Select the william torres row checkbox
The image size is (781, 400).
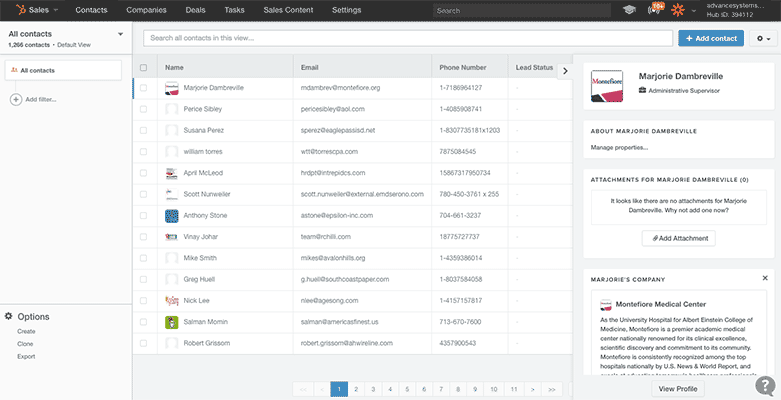click(x=143, y=151)
